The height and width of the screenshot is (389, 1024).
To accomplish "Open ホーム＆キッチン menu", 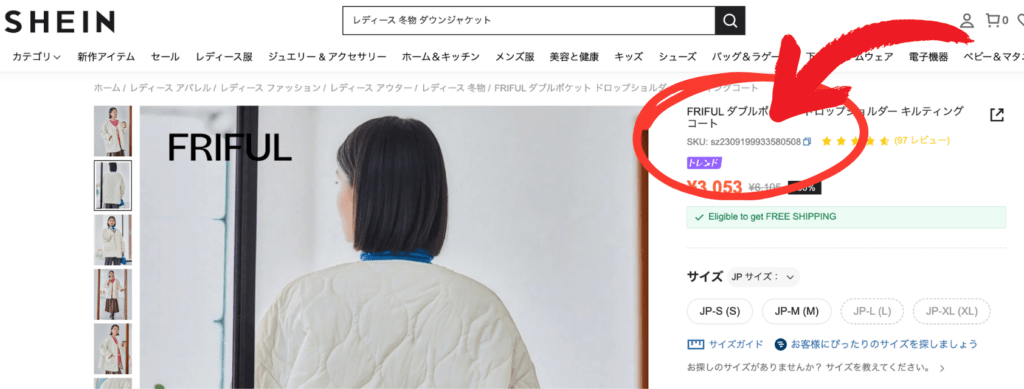I will [441, 57].
